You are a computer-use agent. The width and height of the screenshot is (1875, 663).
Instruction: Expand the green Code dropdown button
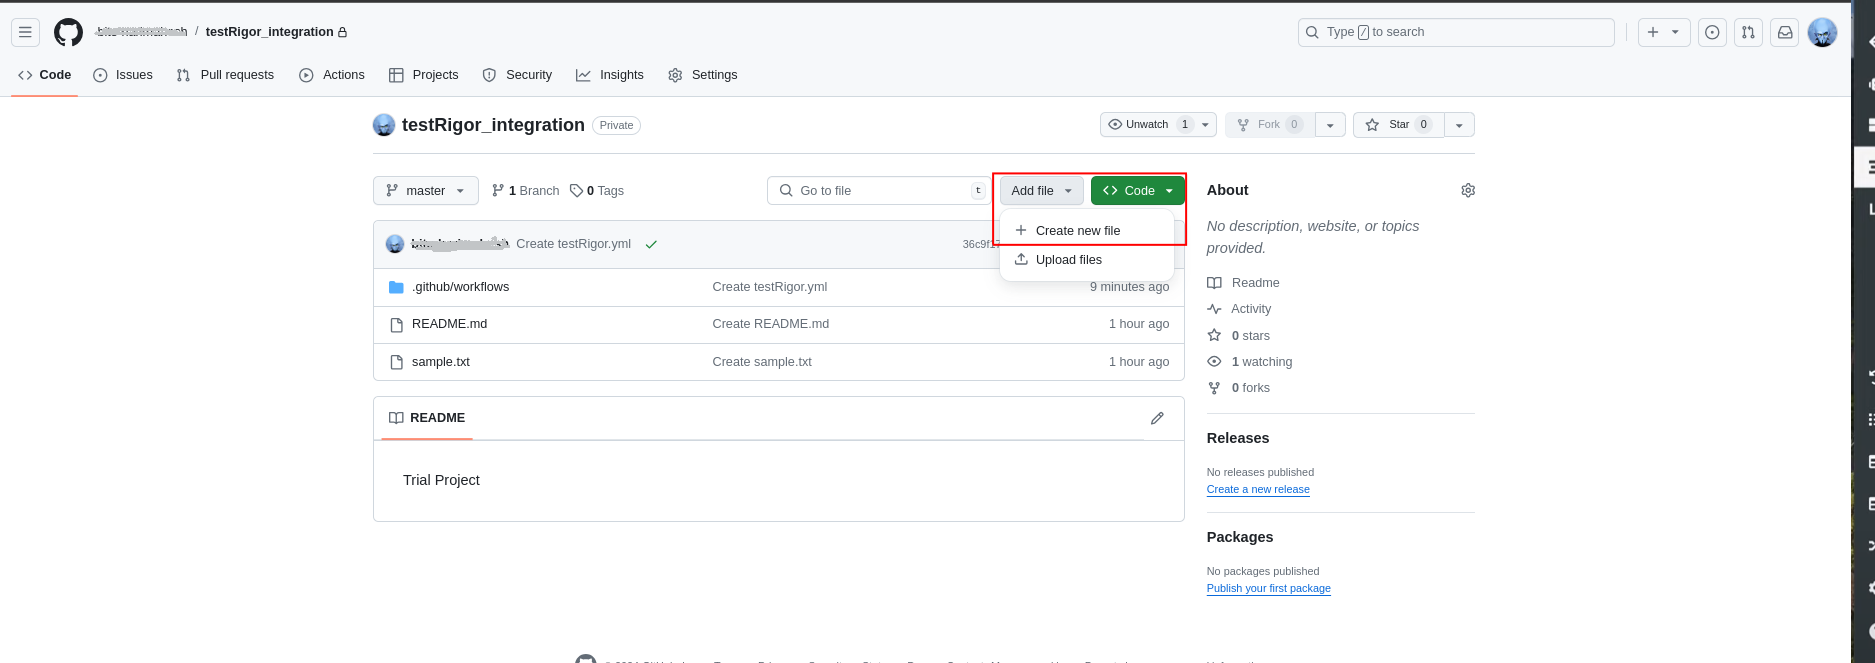click(1138, 191)
